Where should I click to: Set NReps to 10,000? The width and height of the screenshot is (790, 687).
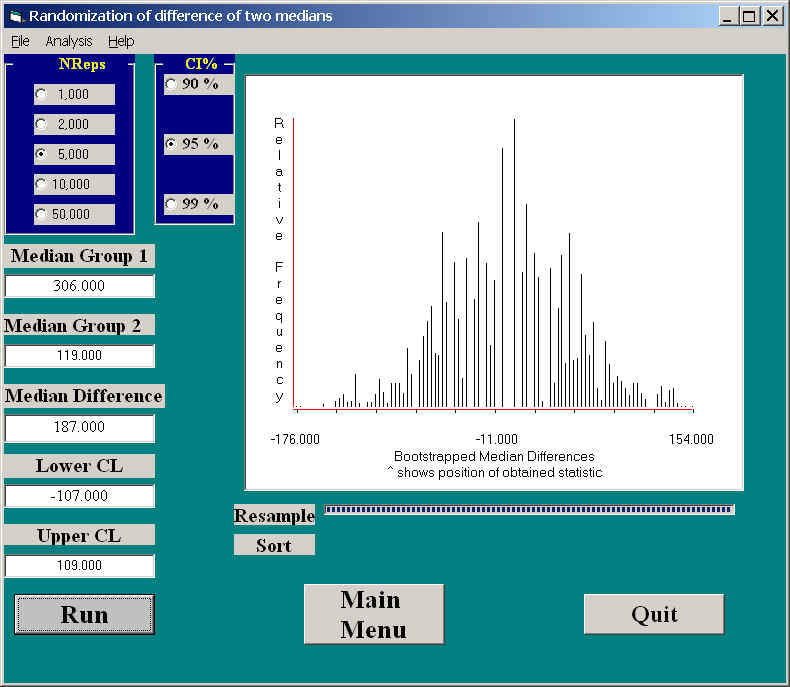41,184
